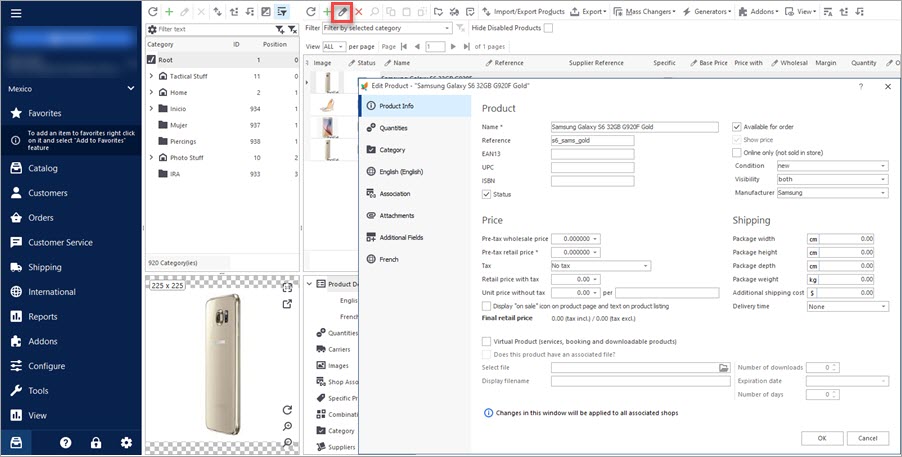Image resolution: width=902 pixels, height=457 pixels.
Task: Go to the first page of products
Action: pos(403,46)
